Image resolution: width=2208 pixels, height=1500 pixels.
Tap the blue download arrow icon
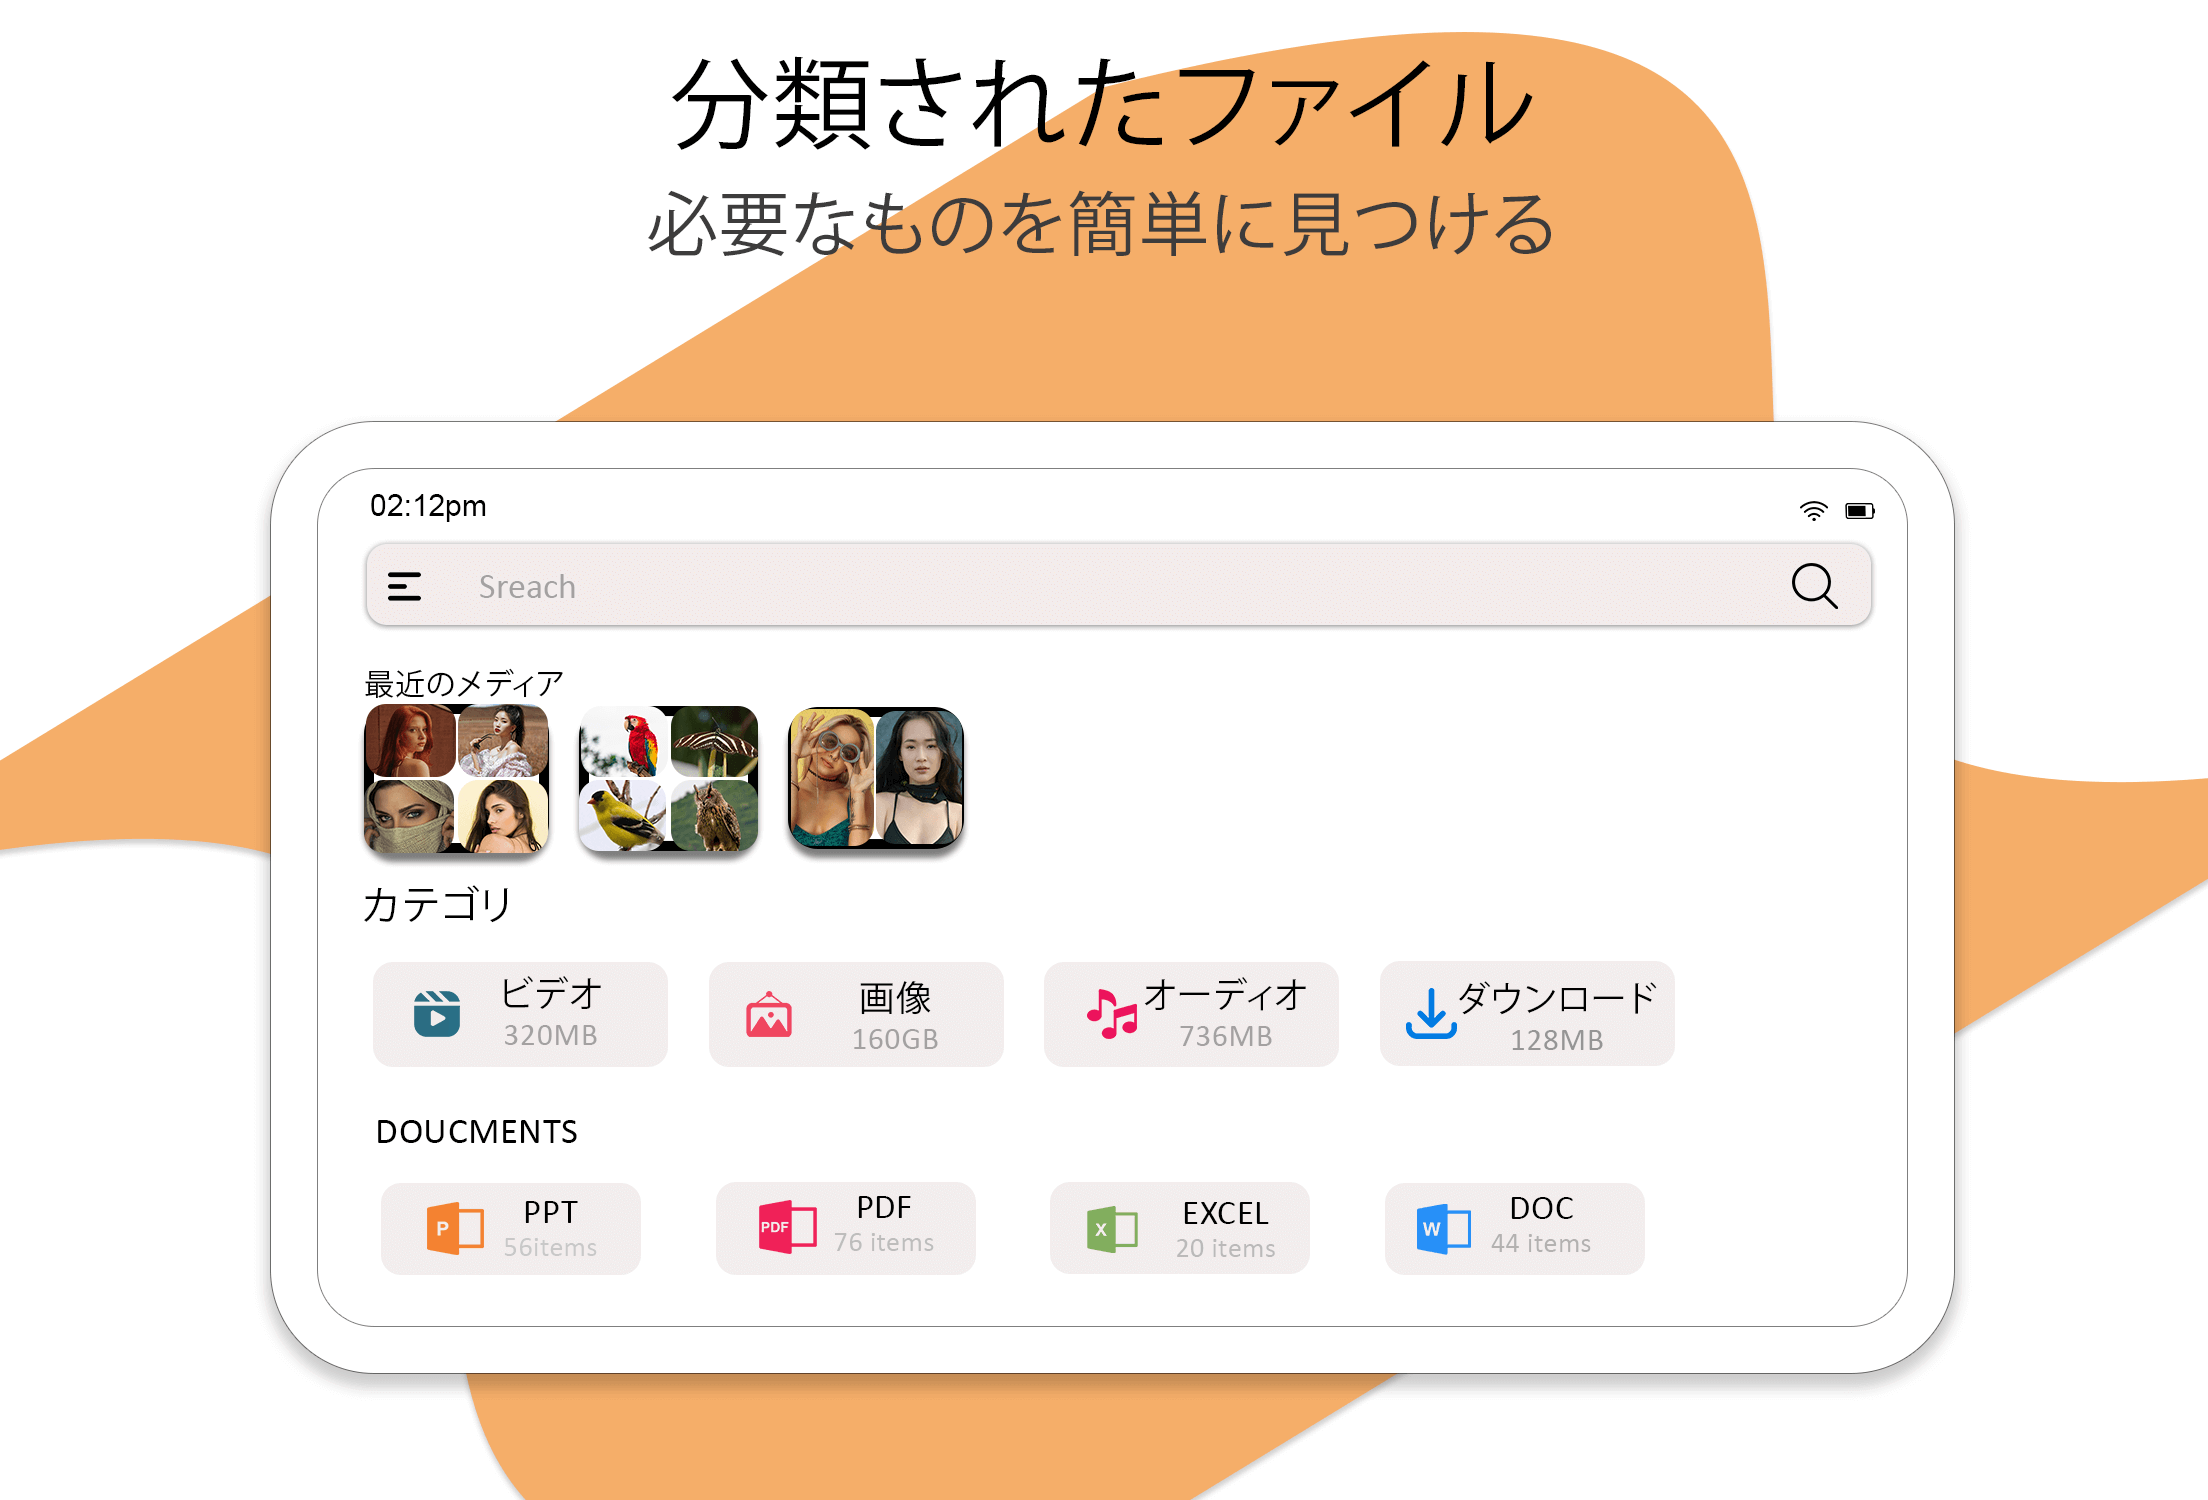(1431, 1013)
